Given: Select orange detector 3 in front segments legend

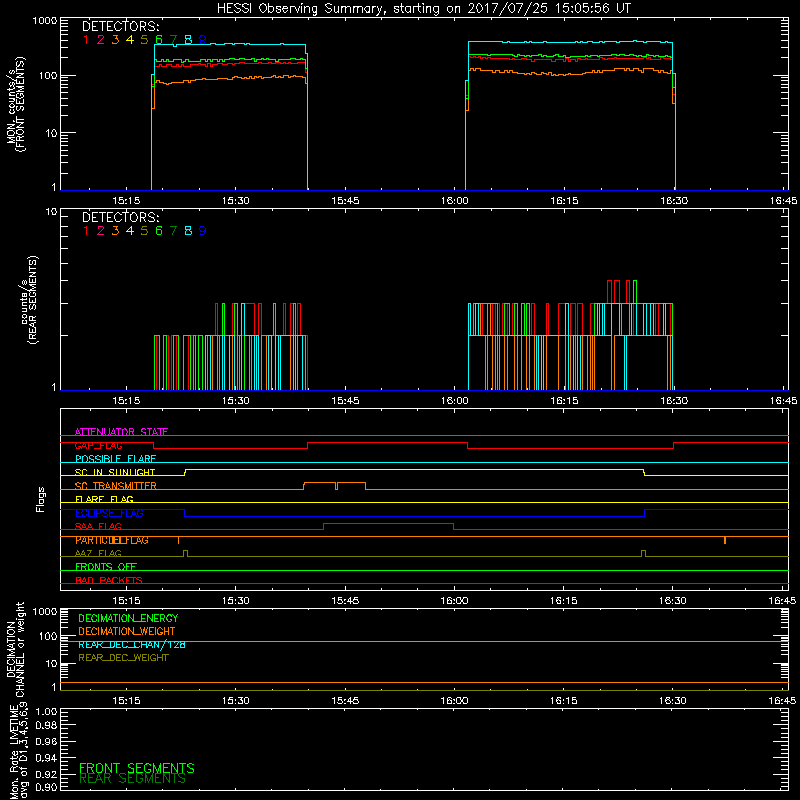Looking at the screenshot, I should (x=115, y=39).
